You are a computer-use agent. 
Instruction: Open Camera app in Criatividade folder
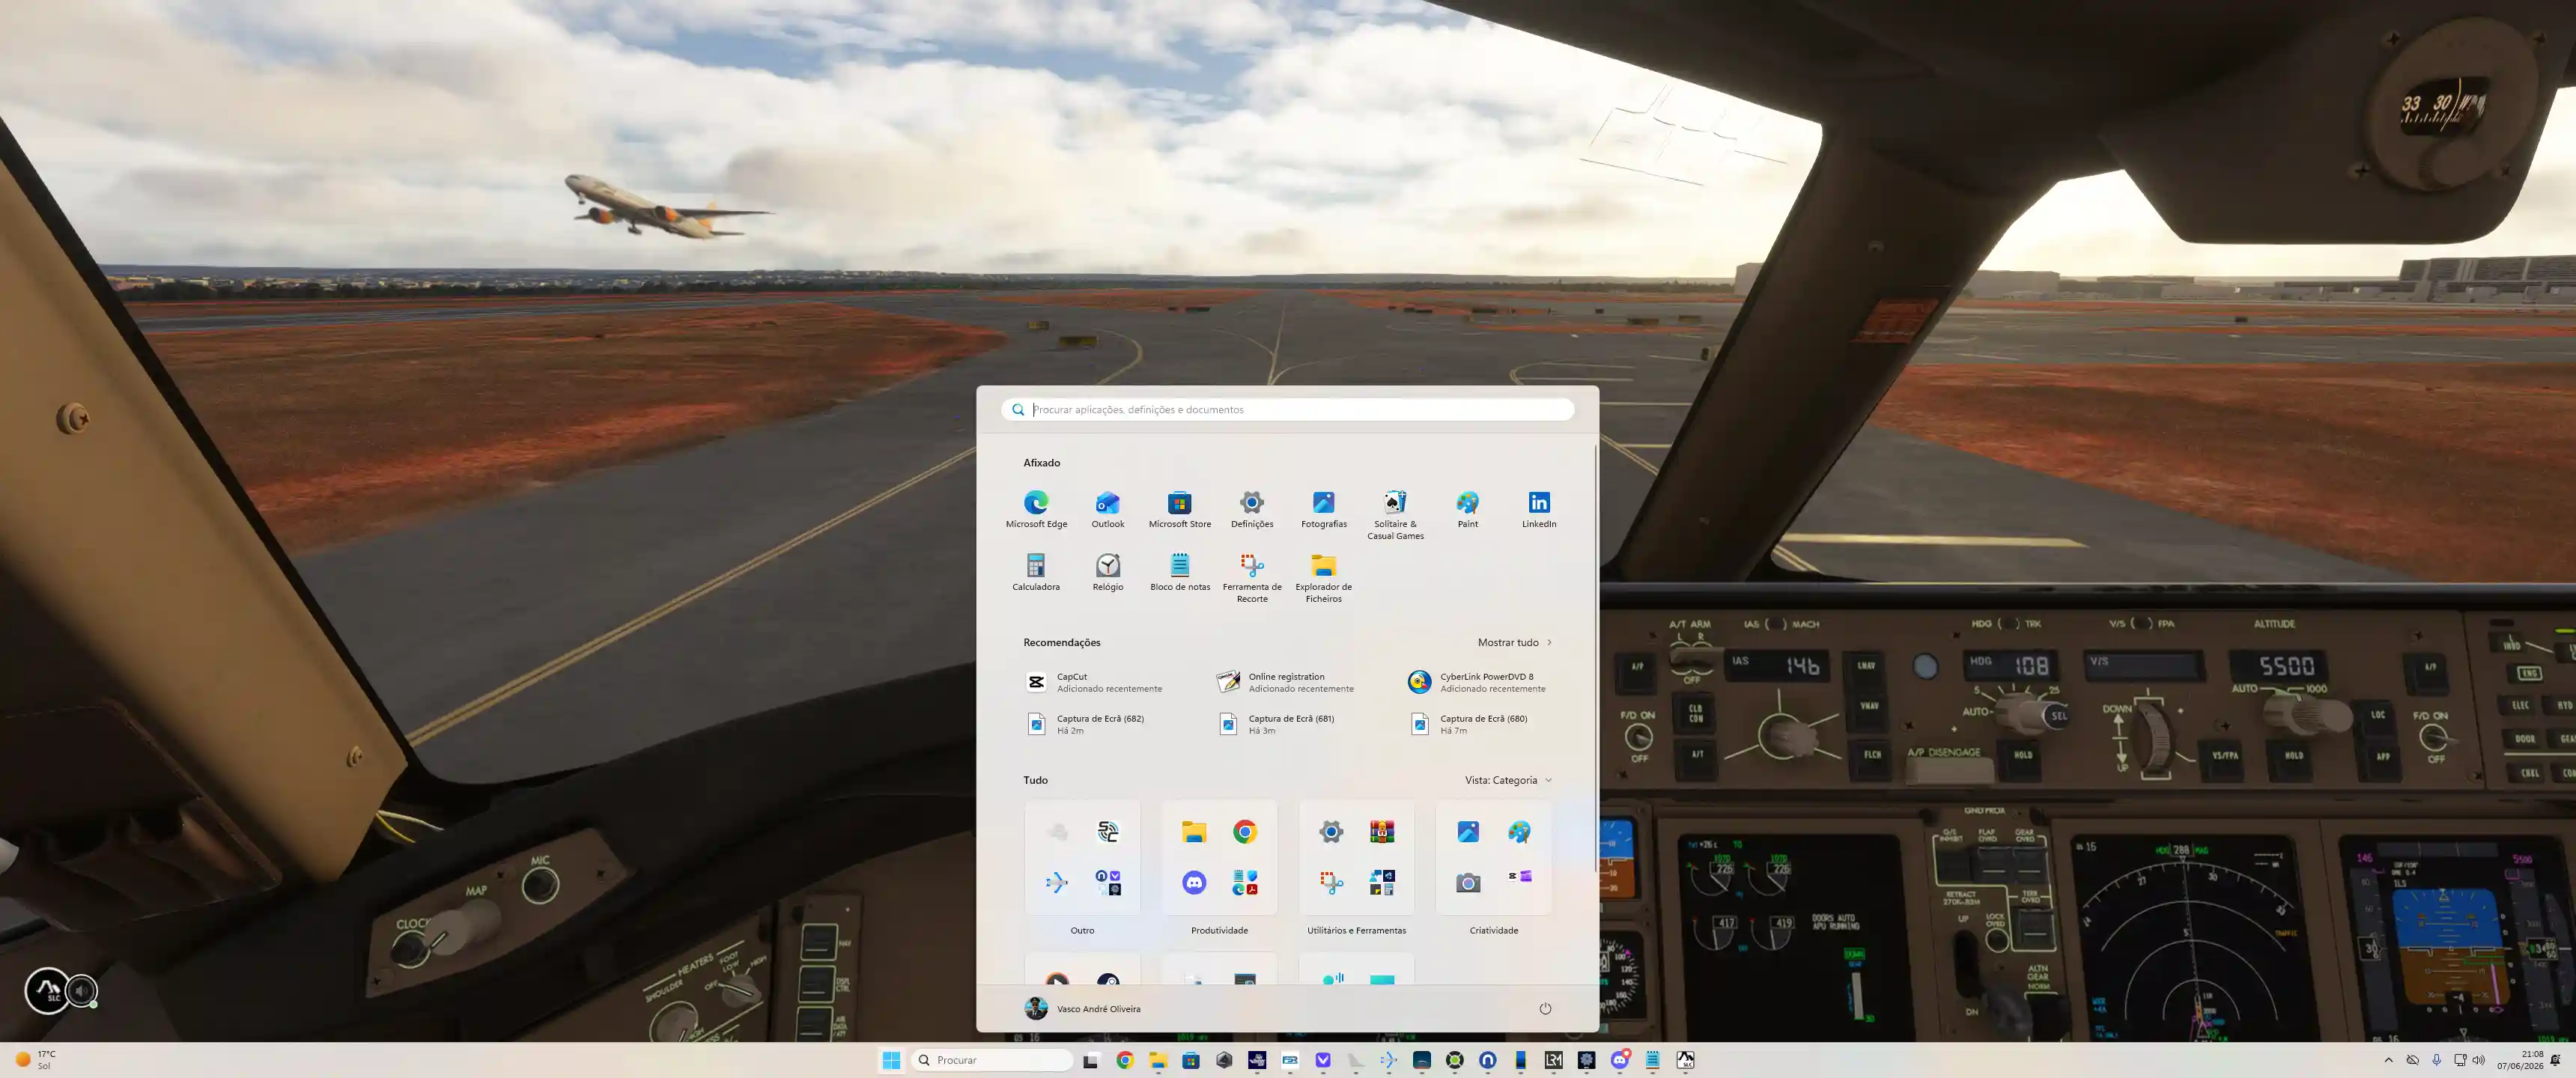(x=1467, y=882)
